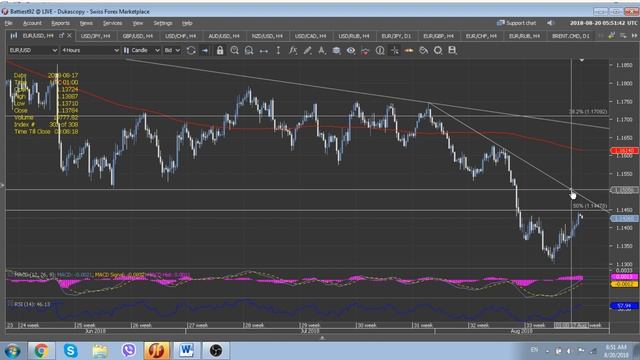The height and width of the screenshot is (360, 640).
Task: Click the layers stack toolbar icon
Action: click(336, 50)
